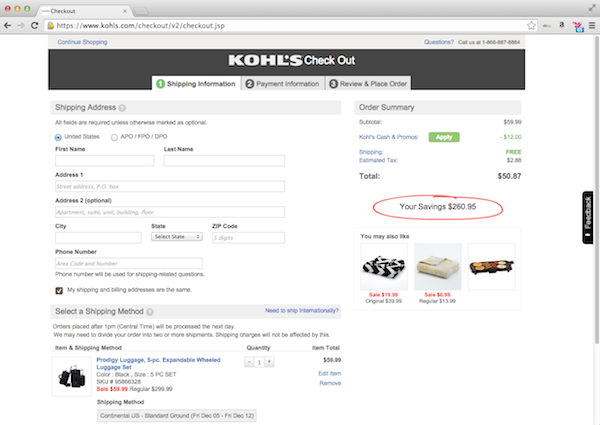600x425 pixels.
Task: Remove the luggage item from order
Action: click(330, 383)
